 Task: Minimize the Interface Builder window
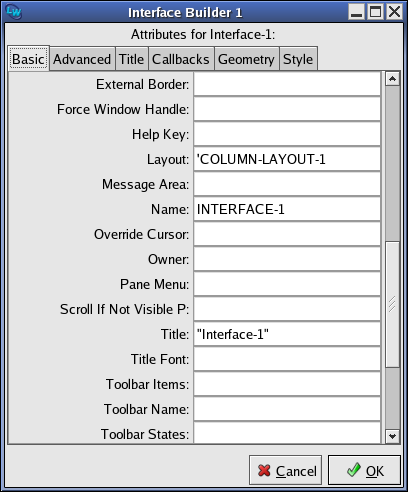coord(356,12)
